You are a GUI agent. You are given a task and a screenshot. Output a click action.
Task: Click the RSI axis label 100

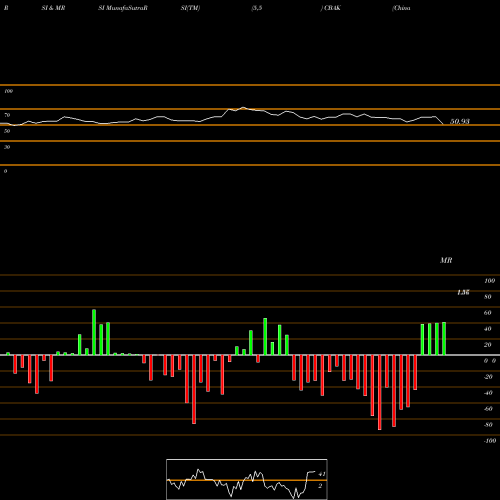[x=9, y=91]
